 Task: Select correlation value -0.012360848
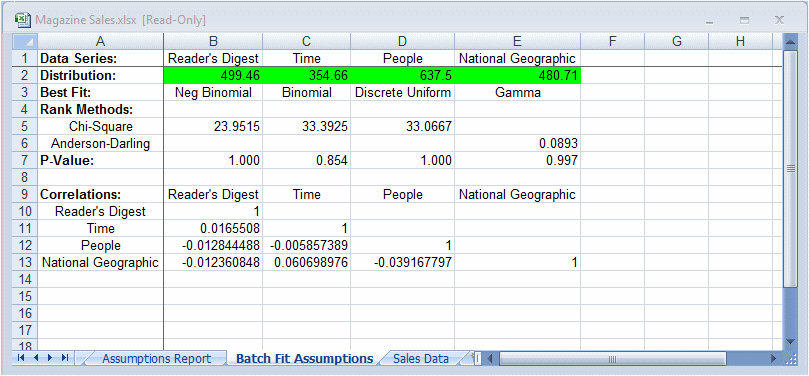pyautogui.click(x=213, y=263)
